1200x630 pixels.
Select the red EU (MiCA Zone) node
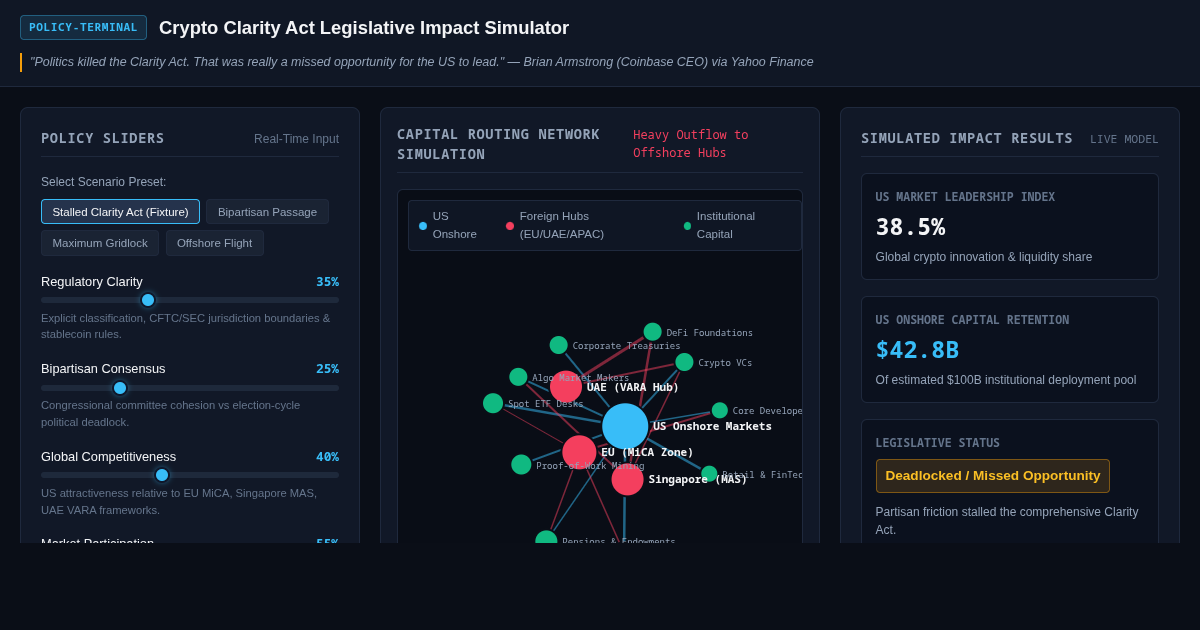579,452
